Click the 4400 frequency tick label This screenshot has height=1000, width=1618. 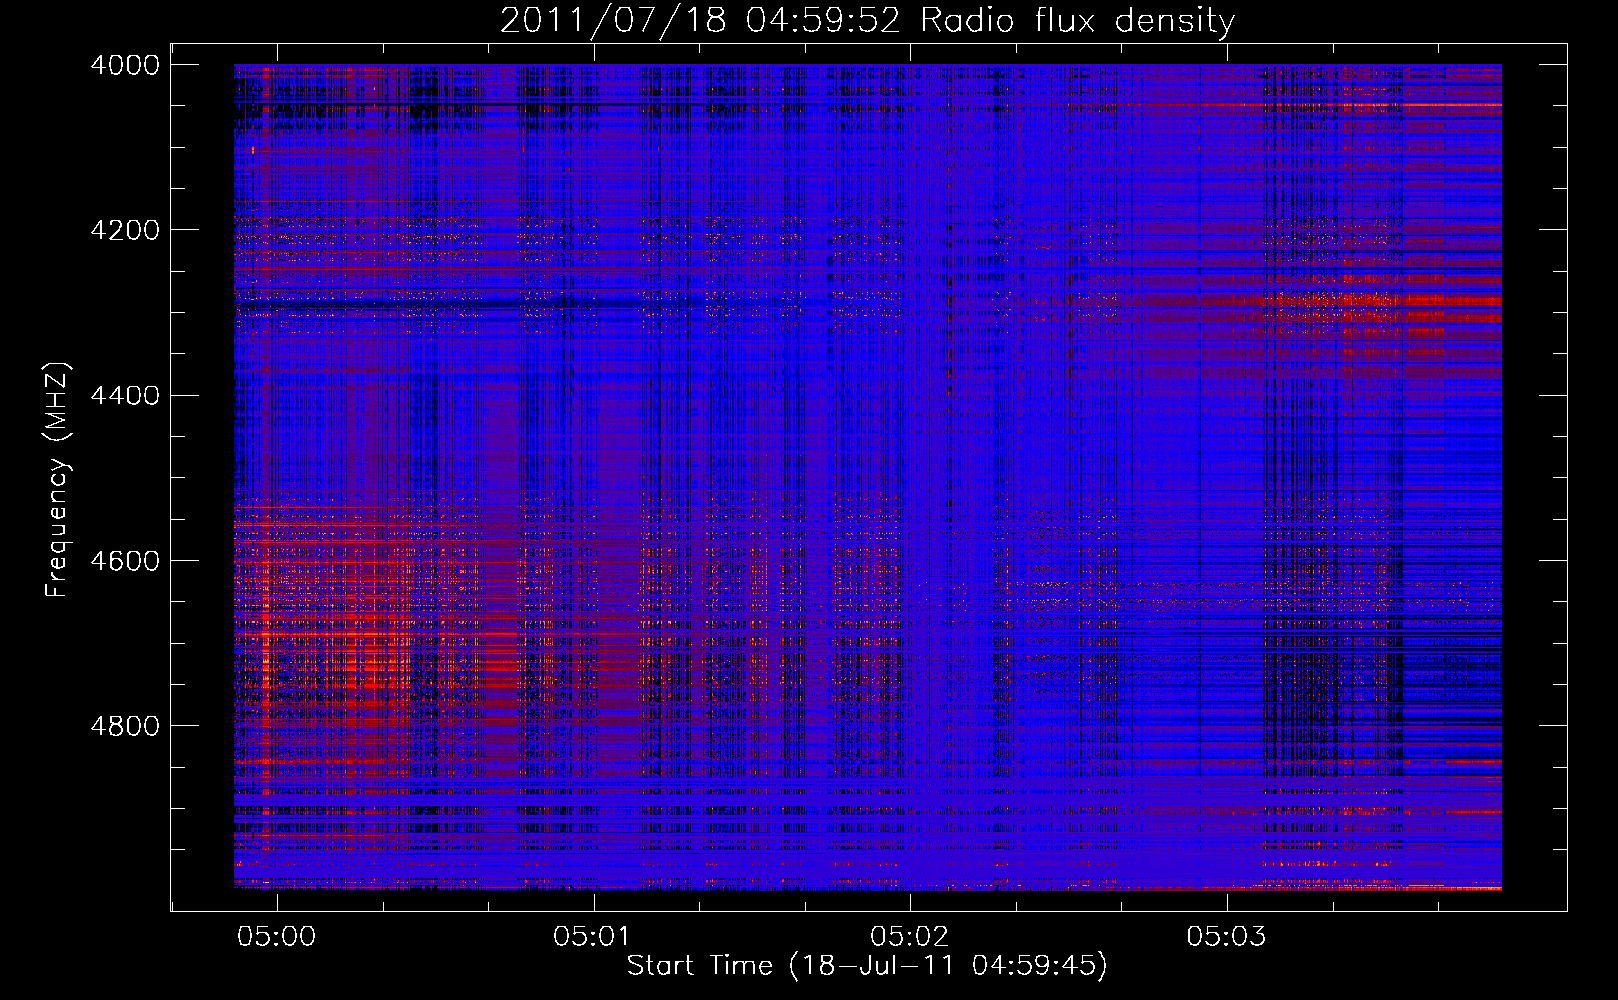[x=125, y=395]
